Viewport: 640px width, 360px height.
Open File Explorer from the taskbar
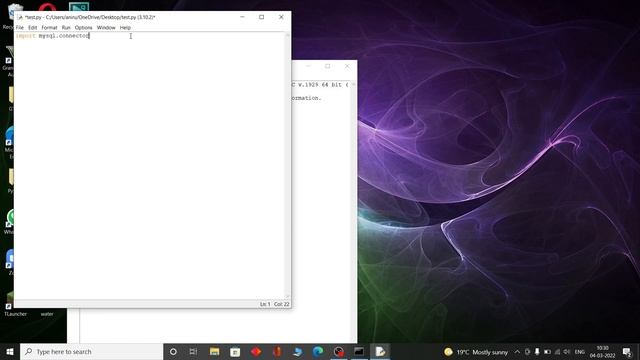(x=214, y=351)
